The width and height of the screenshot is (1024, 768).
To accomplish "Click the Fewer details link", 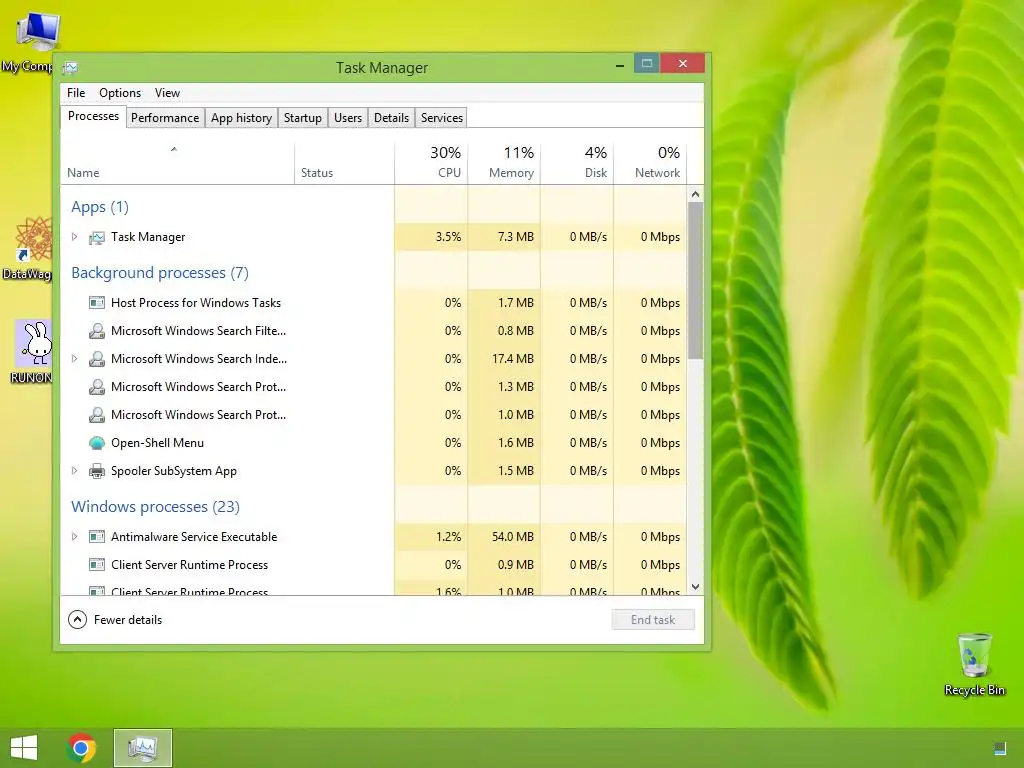I will tap(128, 620).
